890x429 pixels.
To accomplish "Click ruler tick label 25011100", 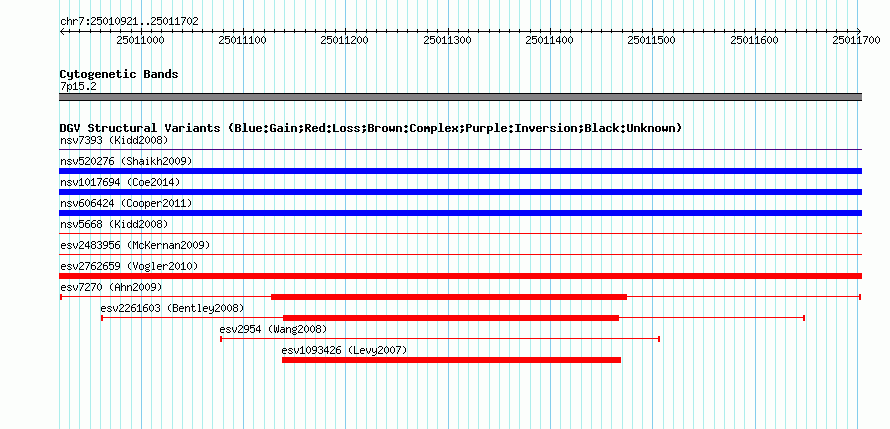I will pos(242,40).
